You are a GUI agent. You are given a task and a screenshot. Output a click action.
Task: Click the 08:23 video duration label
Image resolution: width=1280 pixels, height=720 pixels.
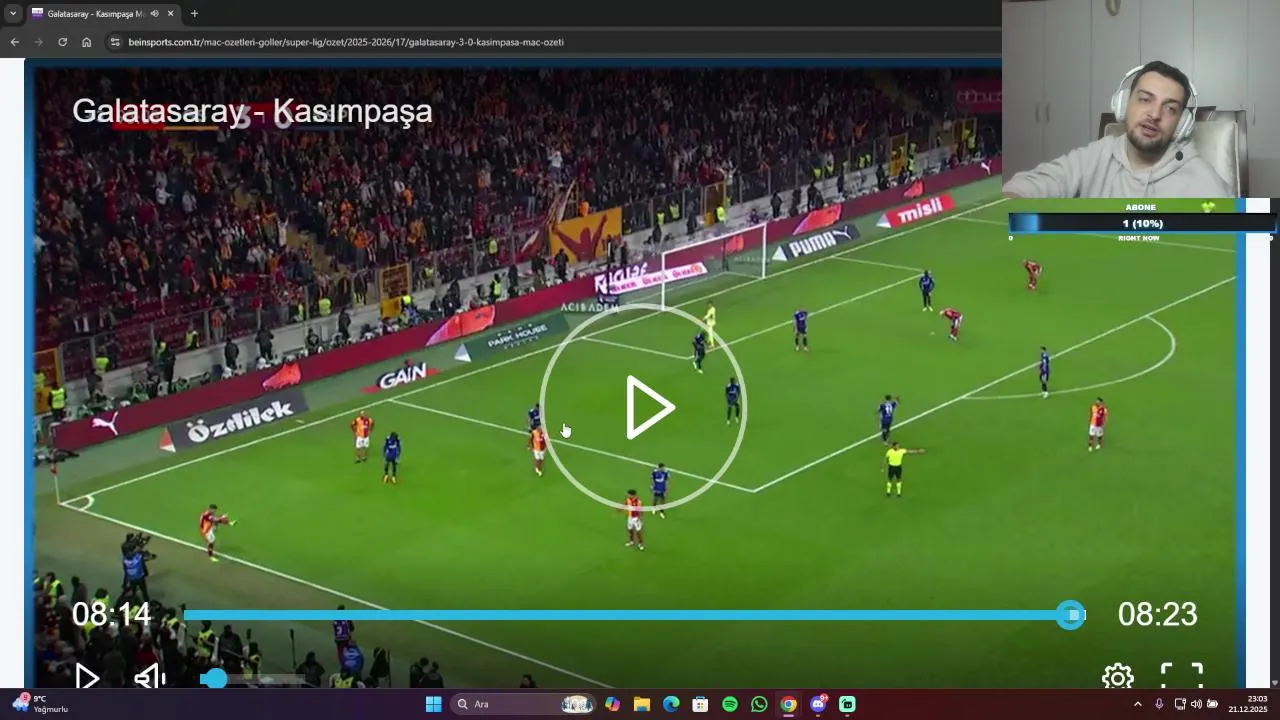[1157, 614]
